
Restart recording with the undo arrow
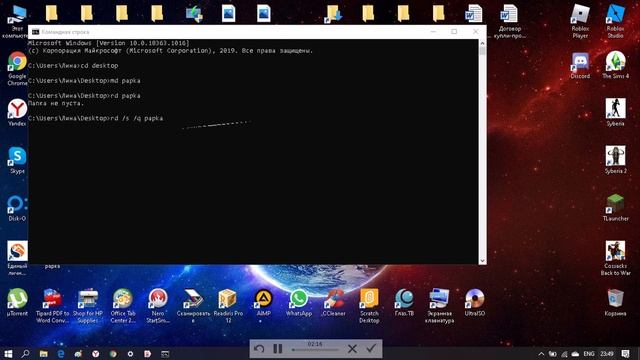[259, 349]
